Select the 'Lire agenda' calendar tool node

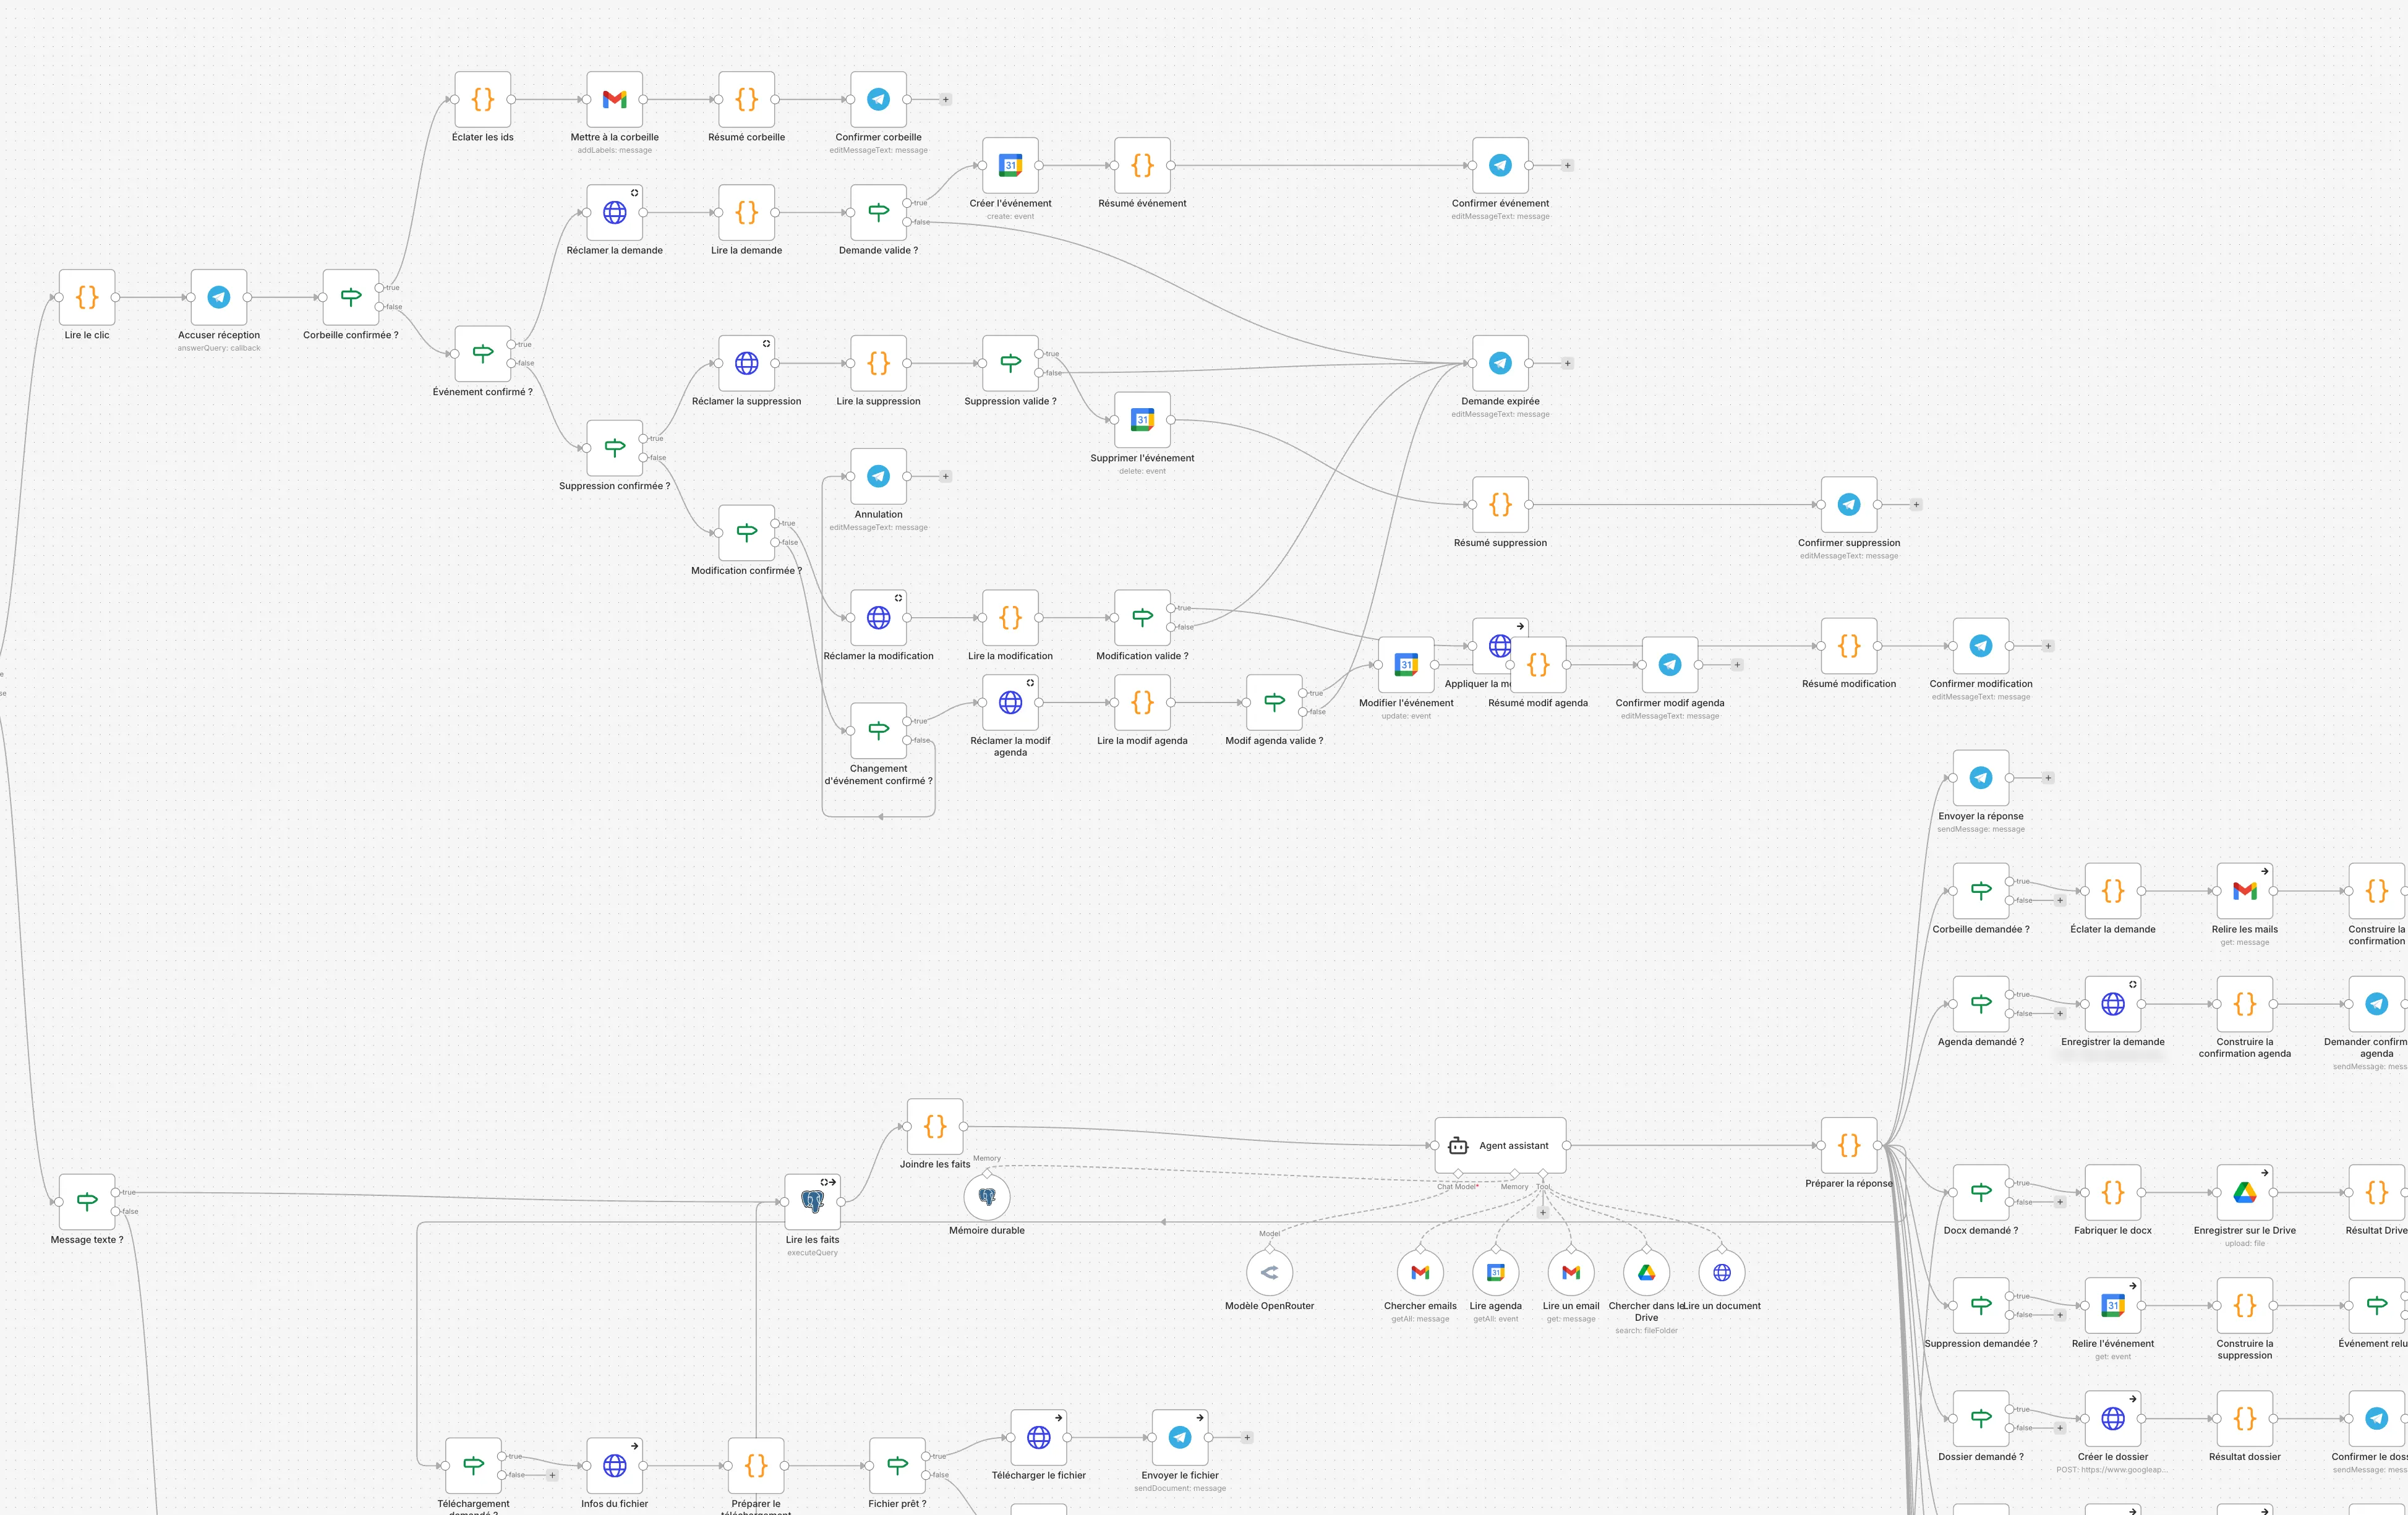1496,1272
